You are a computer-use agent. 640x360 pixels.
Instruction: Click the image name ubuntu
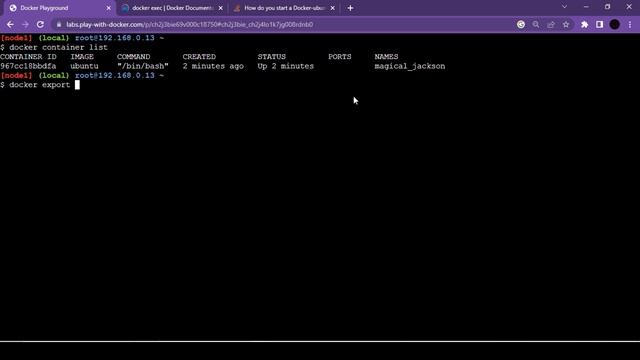tap(84, 66)
